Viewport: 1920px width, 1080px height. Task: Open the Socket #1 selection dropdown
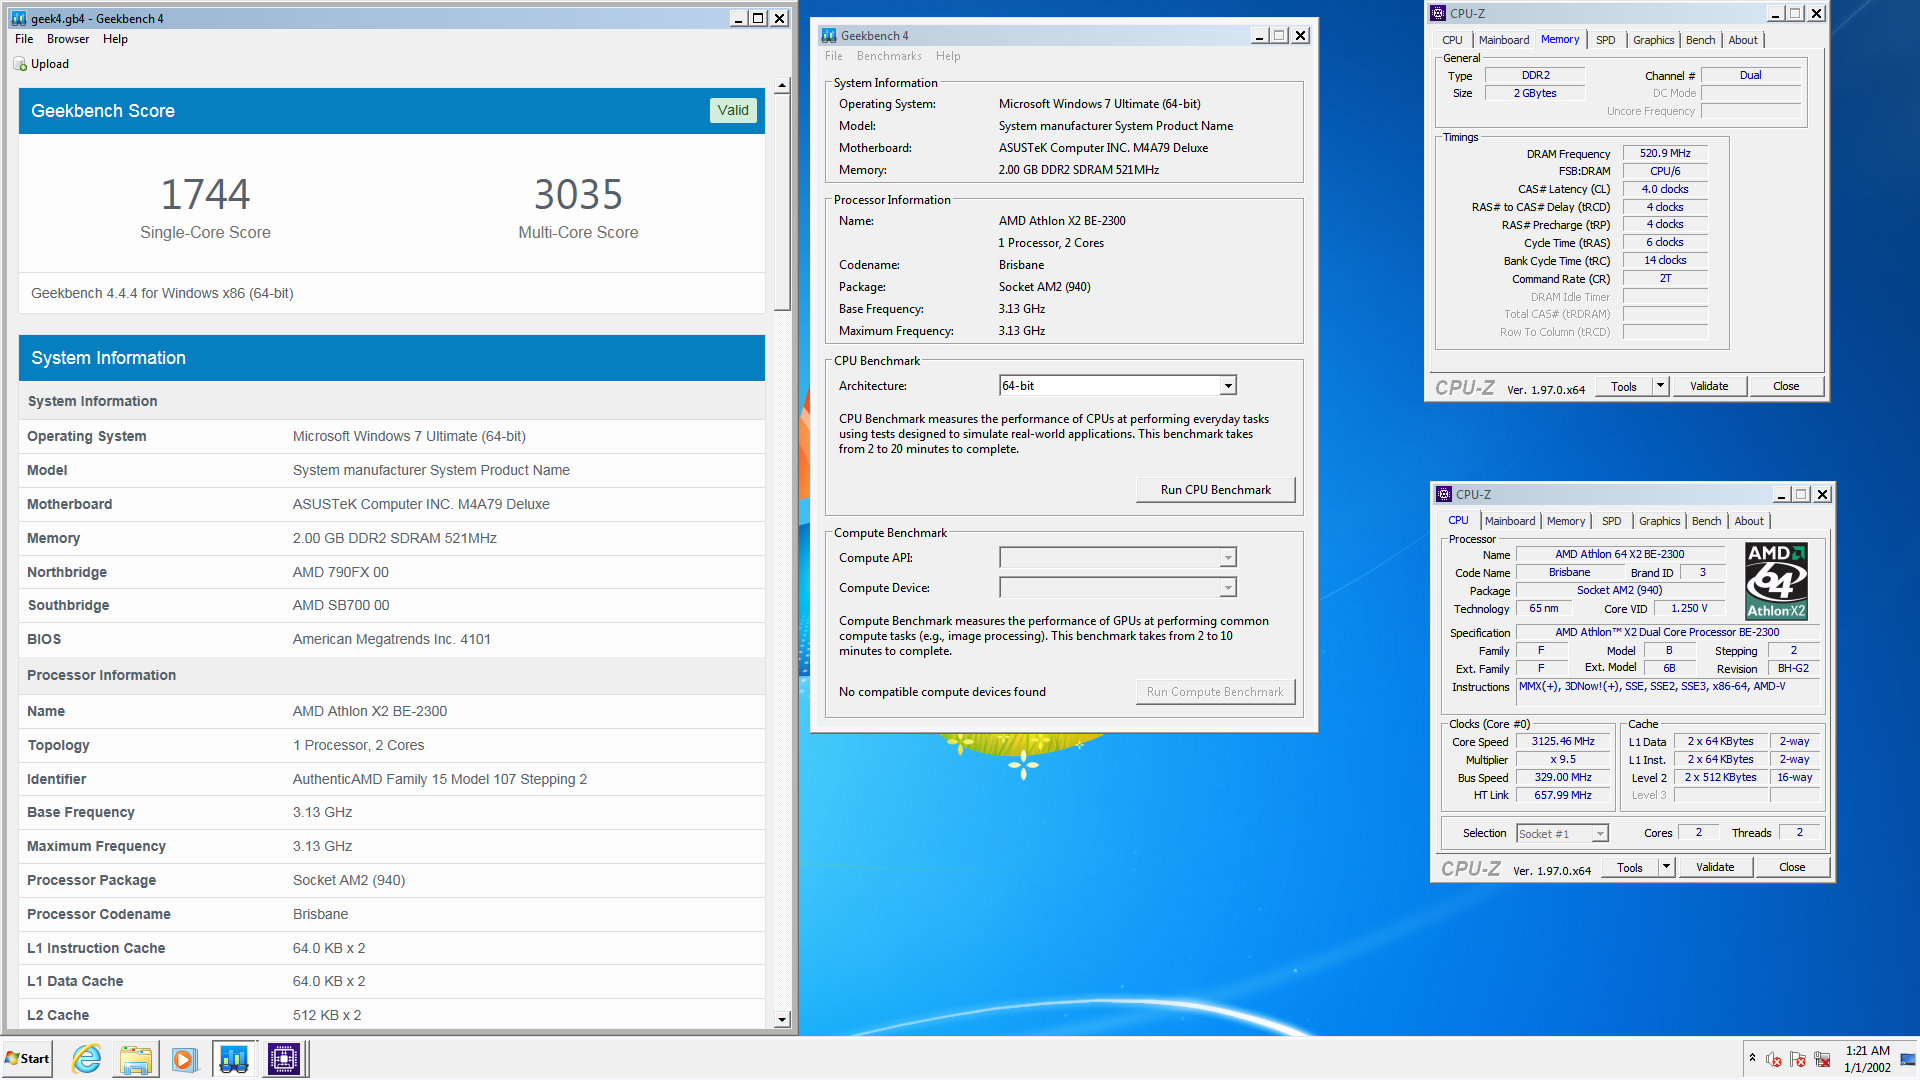(1601, 834)
